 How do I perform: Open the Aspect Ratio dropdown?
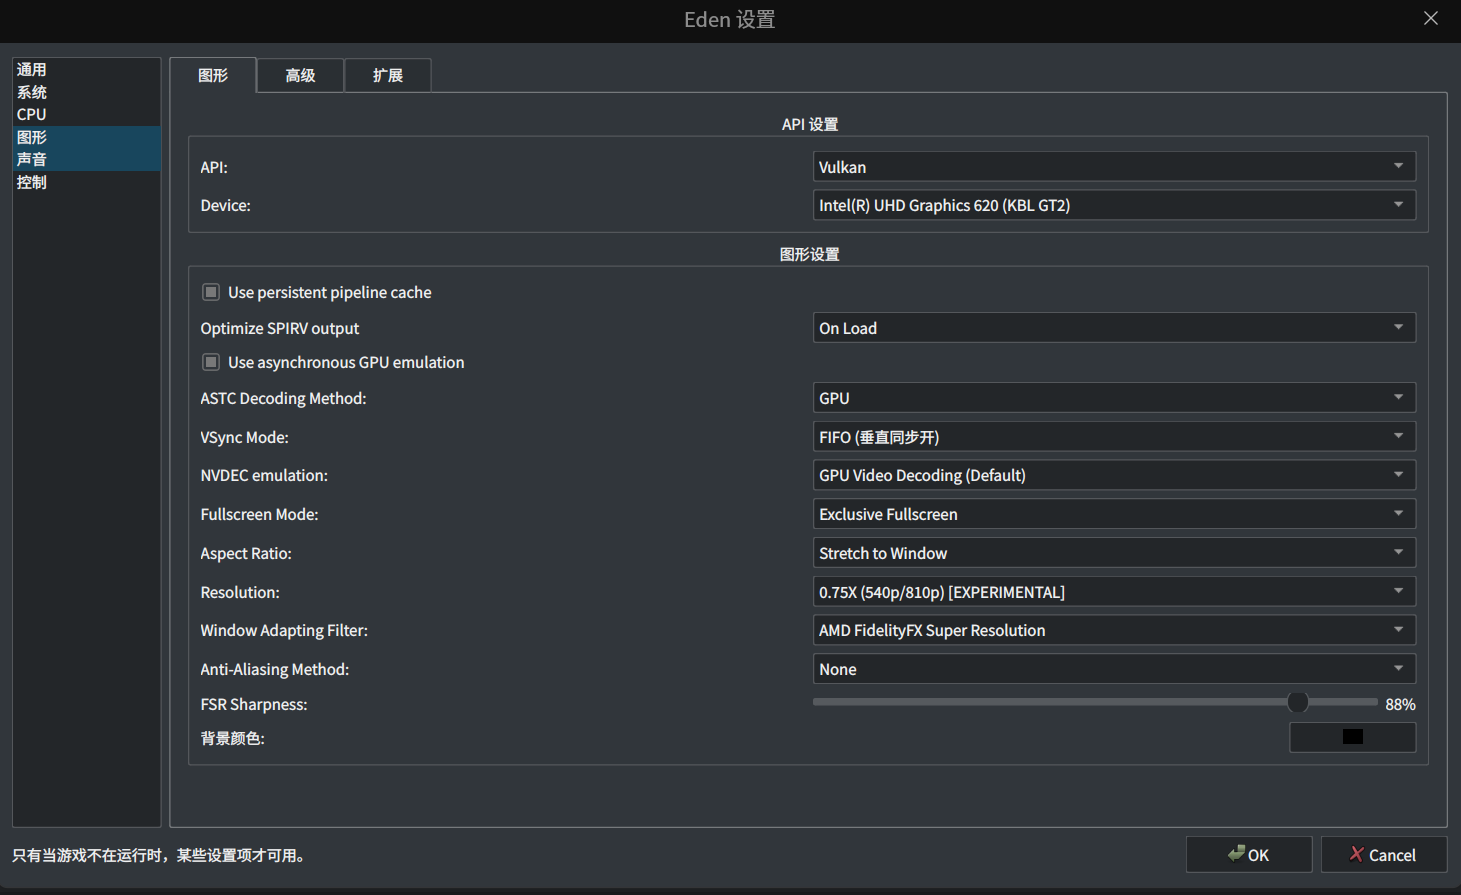(x=1114, y=553)
